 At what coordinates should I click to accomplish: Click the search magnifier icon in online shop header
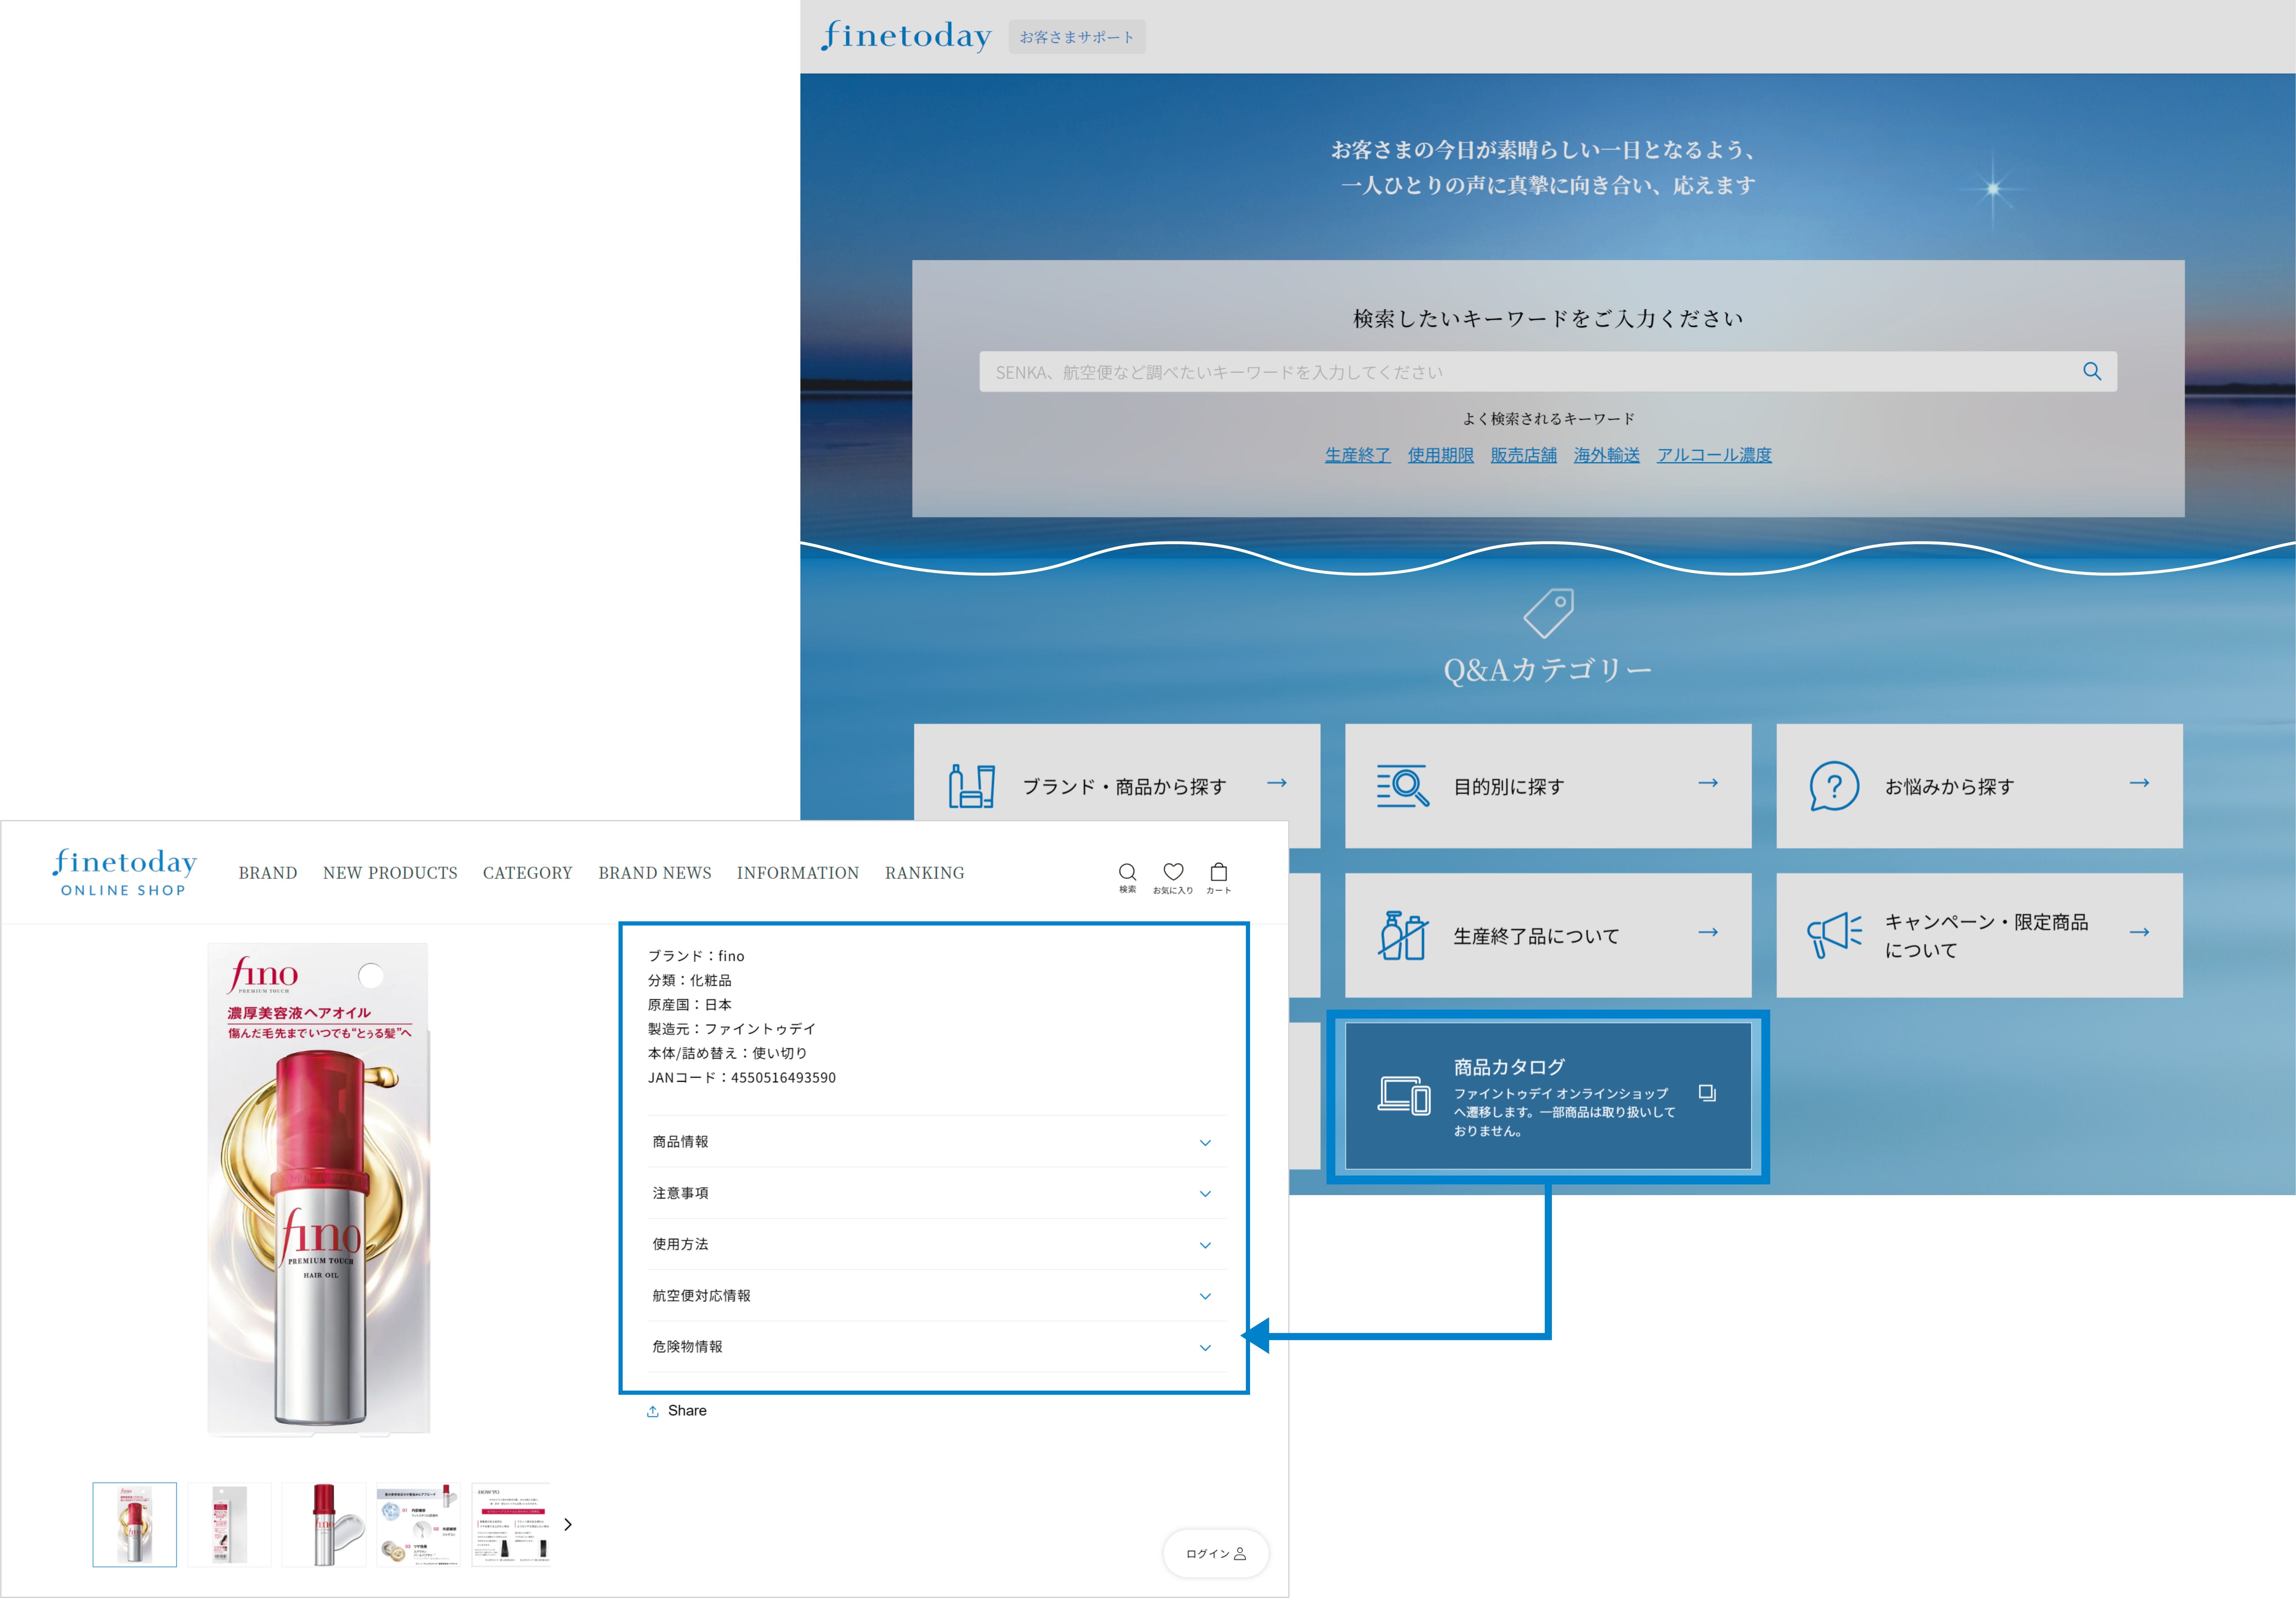pyautogui.click(x=1127, y=872)
